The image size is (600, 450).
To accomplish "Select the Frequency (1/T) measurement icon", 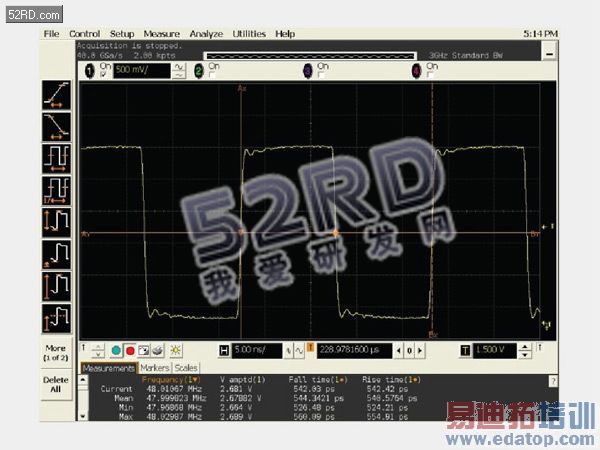I will [x=57, y=191].
